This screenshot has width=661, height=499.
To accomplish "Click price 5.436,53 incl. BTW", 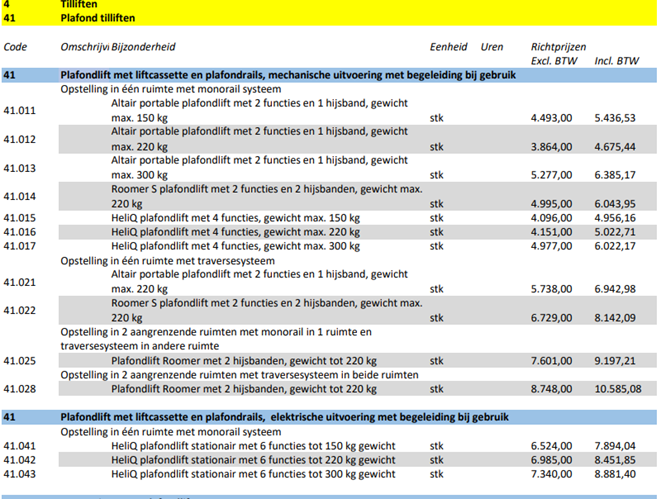I will [615, 118].
